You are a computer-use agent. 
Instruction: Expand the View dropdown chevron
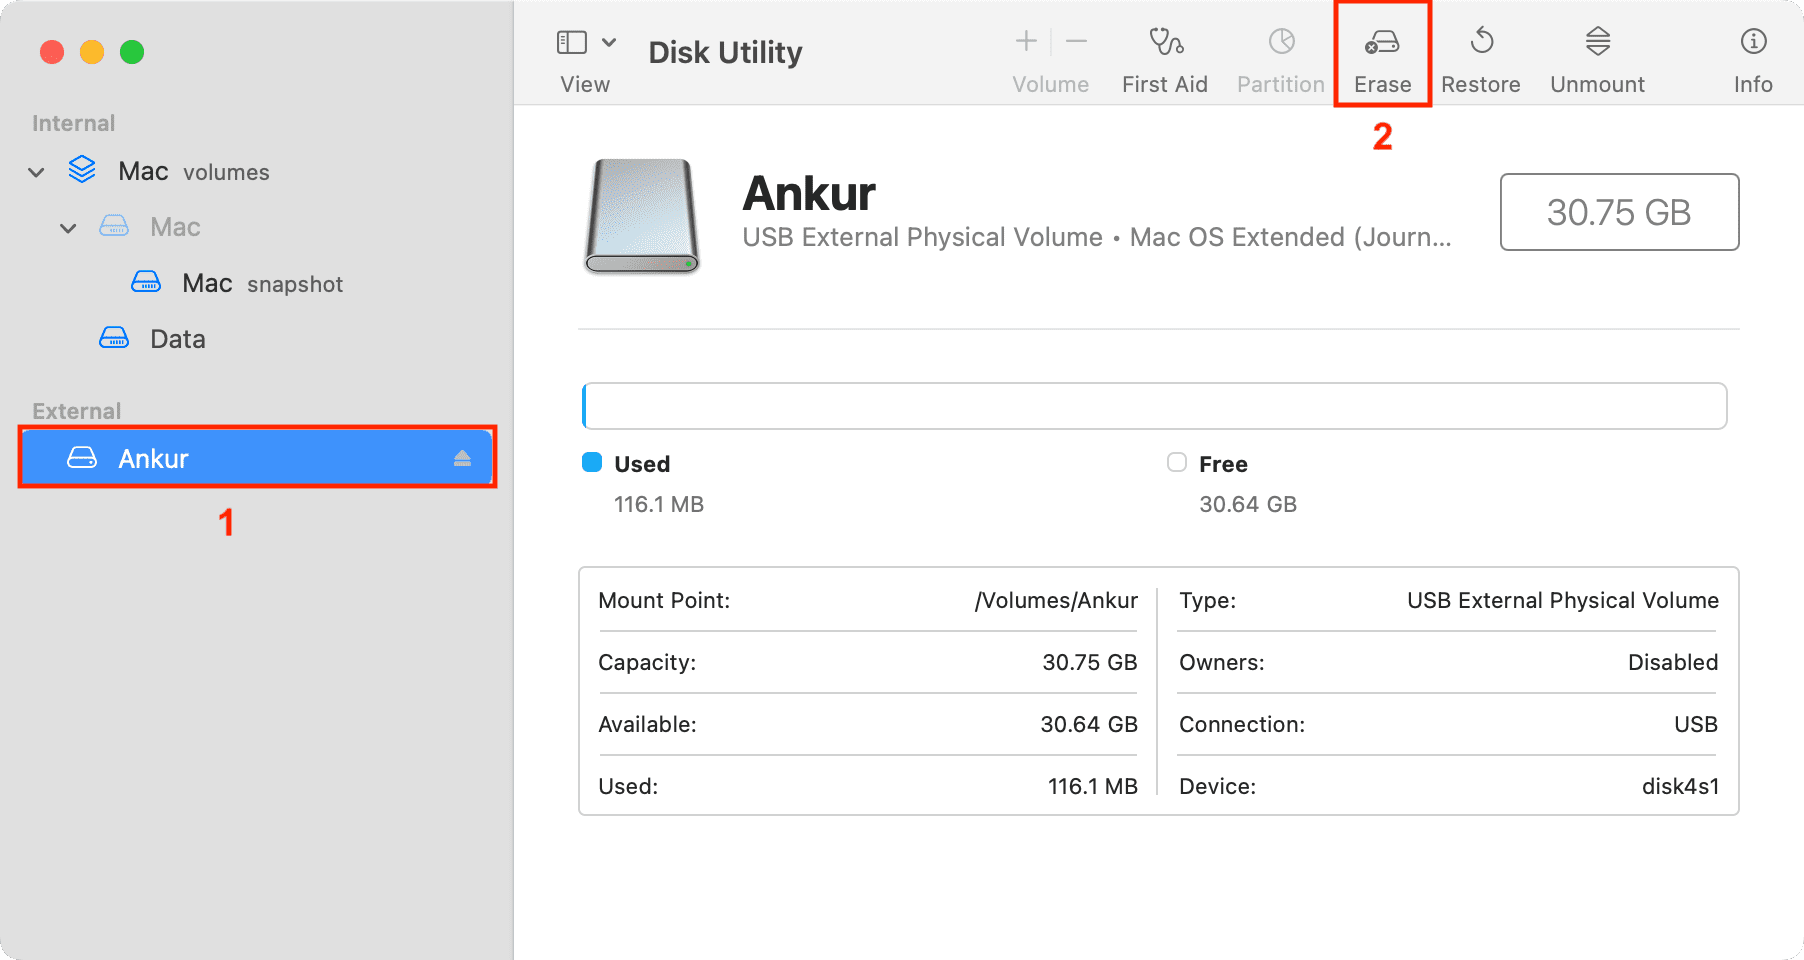609,42
